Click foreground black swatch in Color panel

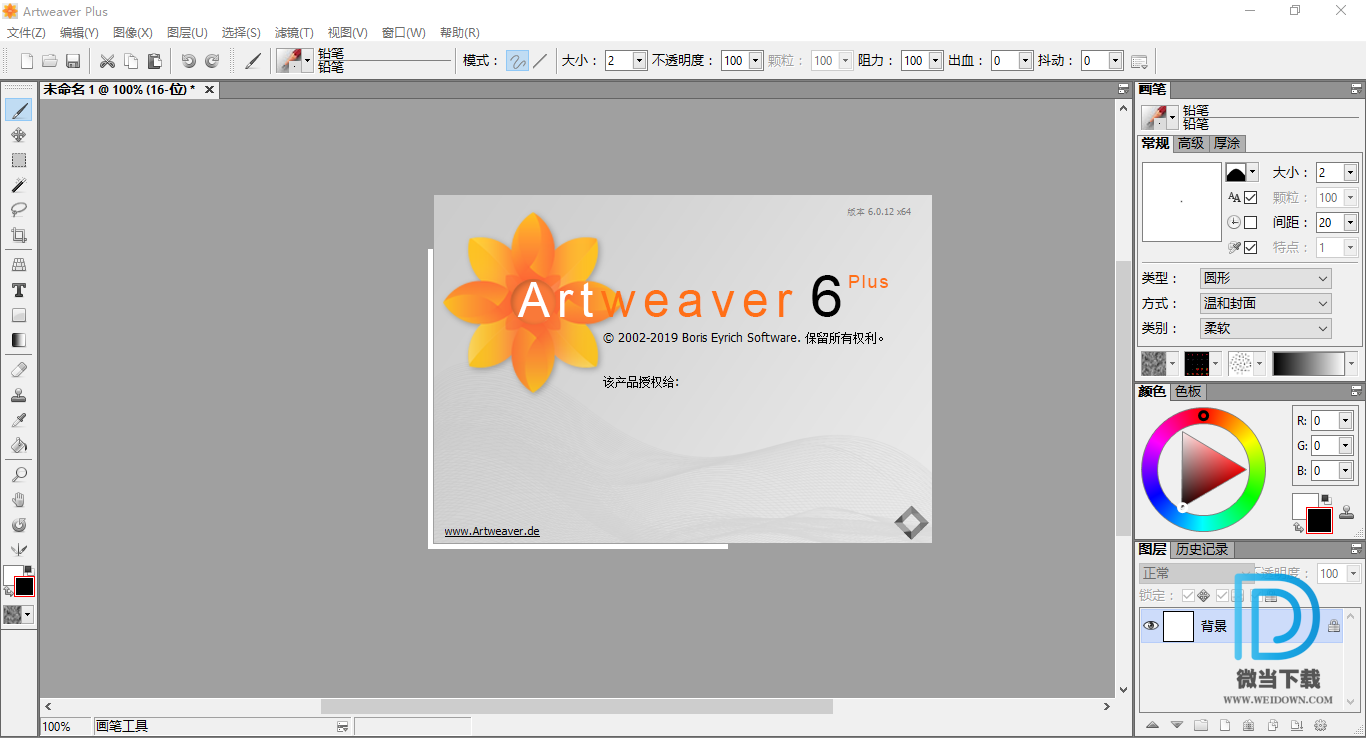[x=1319, y=520]
